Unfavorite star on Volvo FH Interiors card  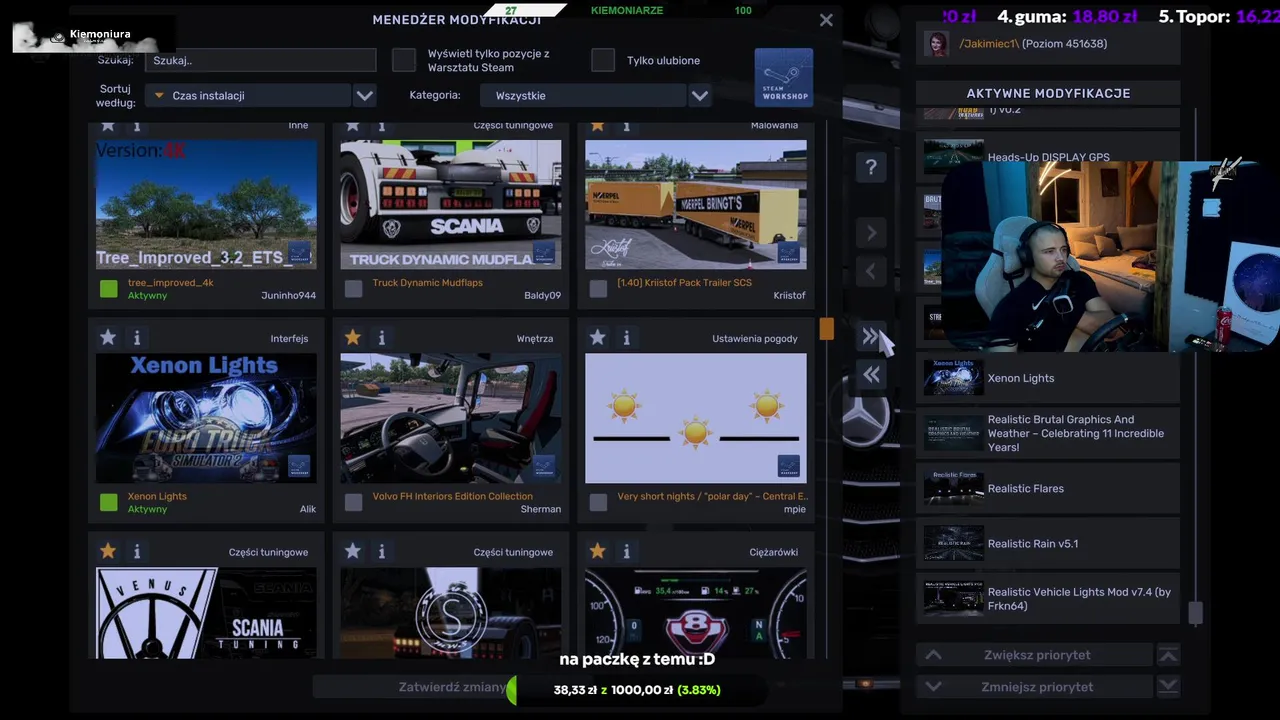[353, 338]
